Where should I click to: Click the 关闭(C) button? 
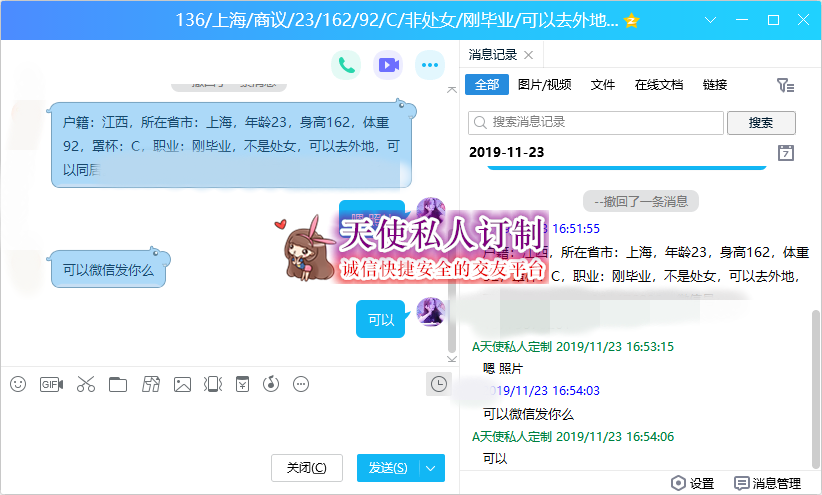306,468
